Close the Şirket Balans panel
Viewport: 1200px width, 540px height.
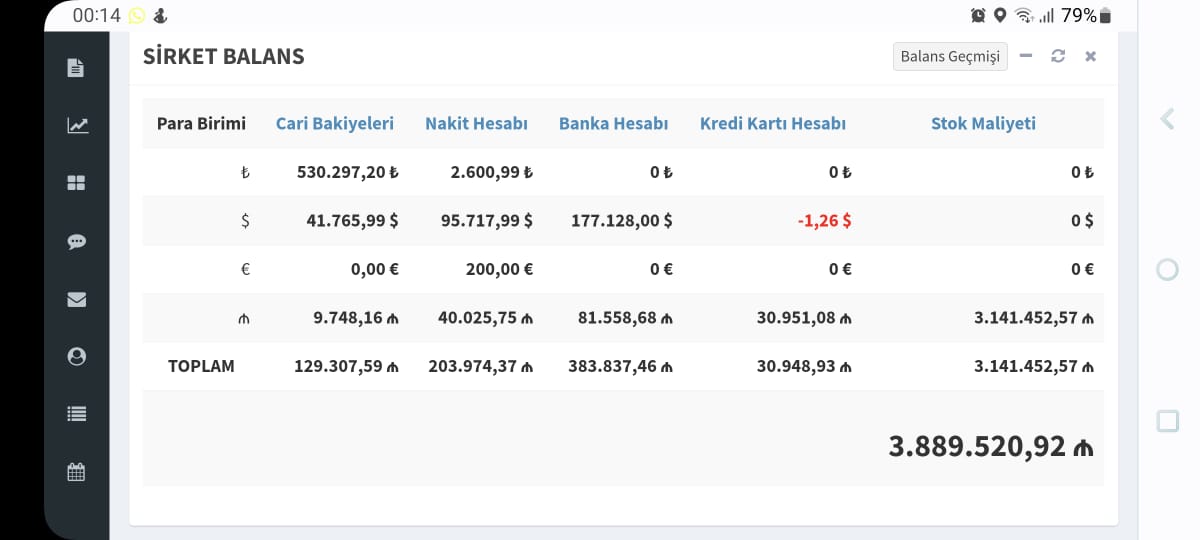1090,56
